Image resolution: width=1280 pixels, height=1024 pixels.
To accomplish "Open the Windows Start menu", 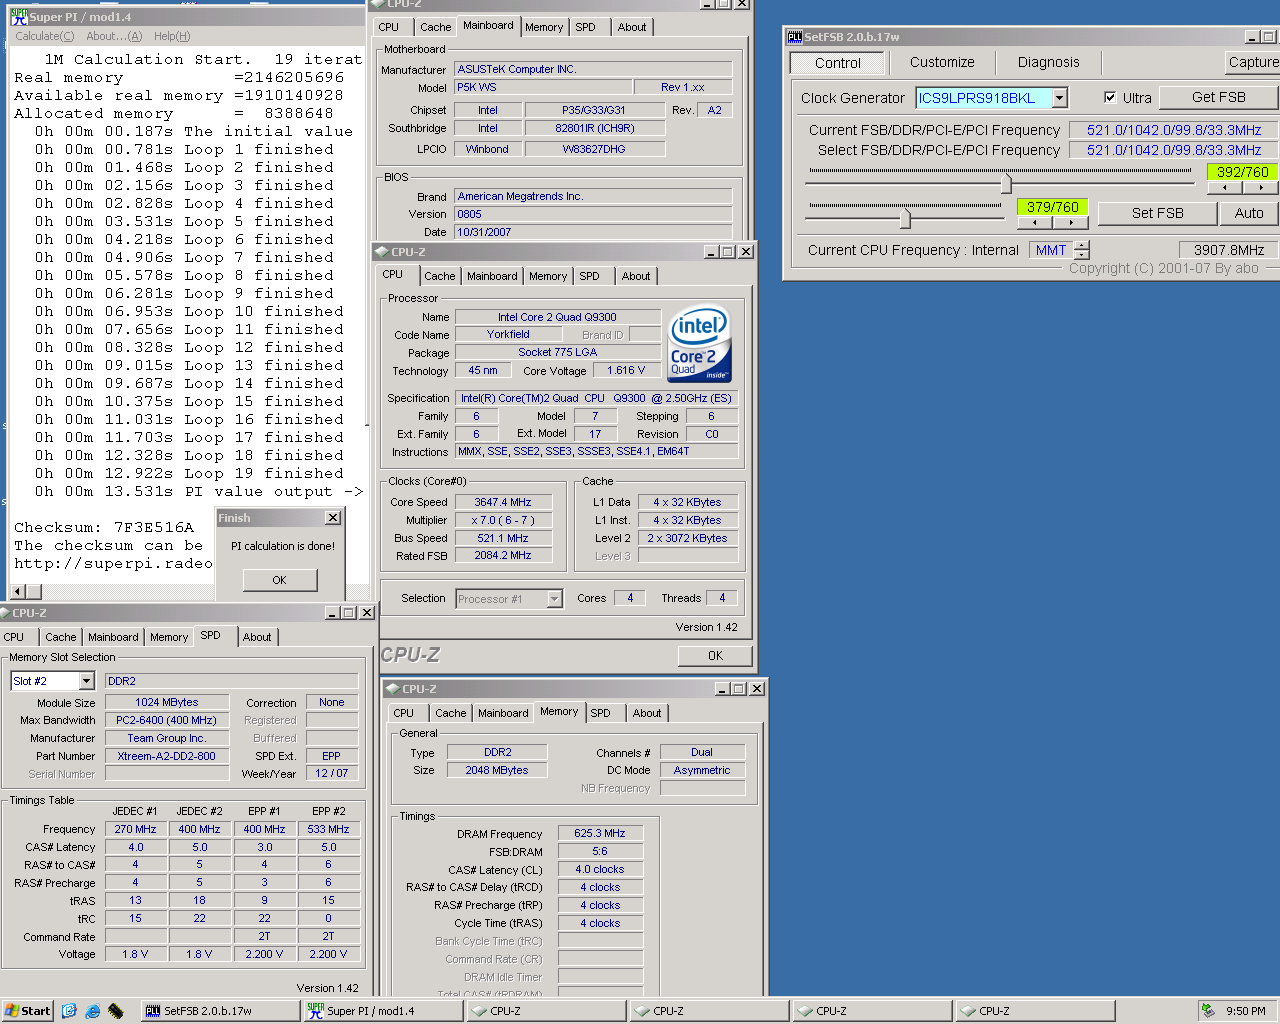I will pyautogui.click(x=28, y=1011).
